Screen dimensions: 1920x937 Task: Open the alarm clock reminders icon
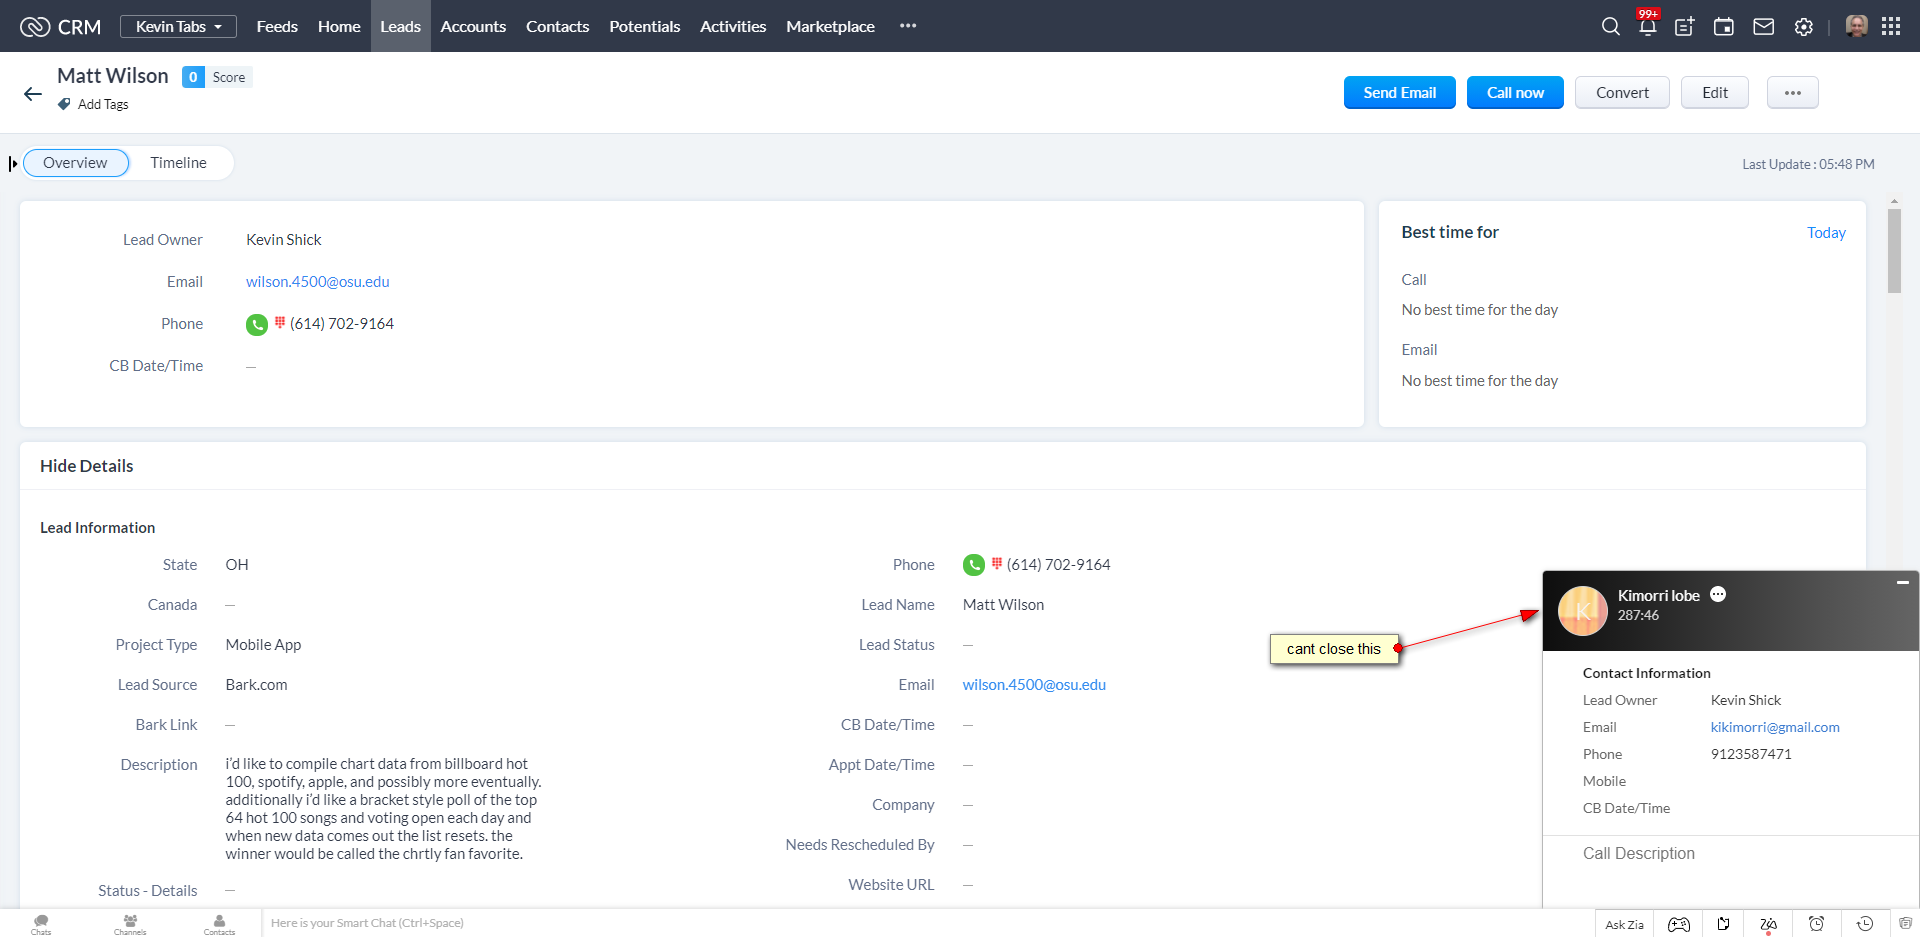1817,924
